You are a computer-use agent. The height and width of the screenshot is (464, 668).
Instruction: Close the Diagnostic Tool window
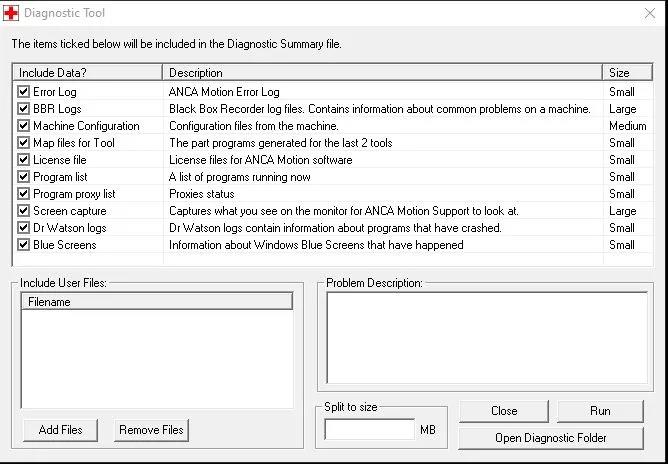(650, 13)
